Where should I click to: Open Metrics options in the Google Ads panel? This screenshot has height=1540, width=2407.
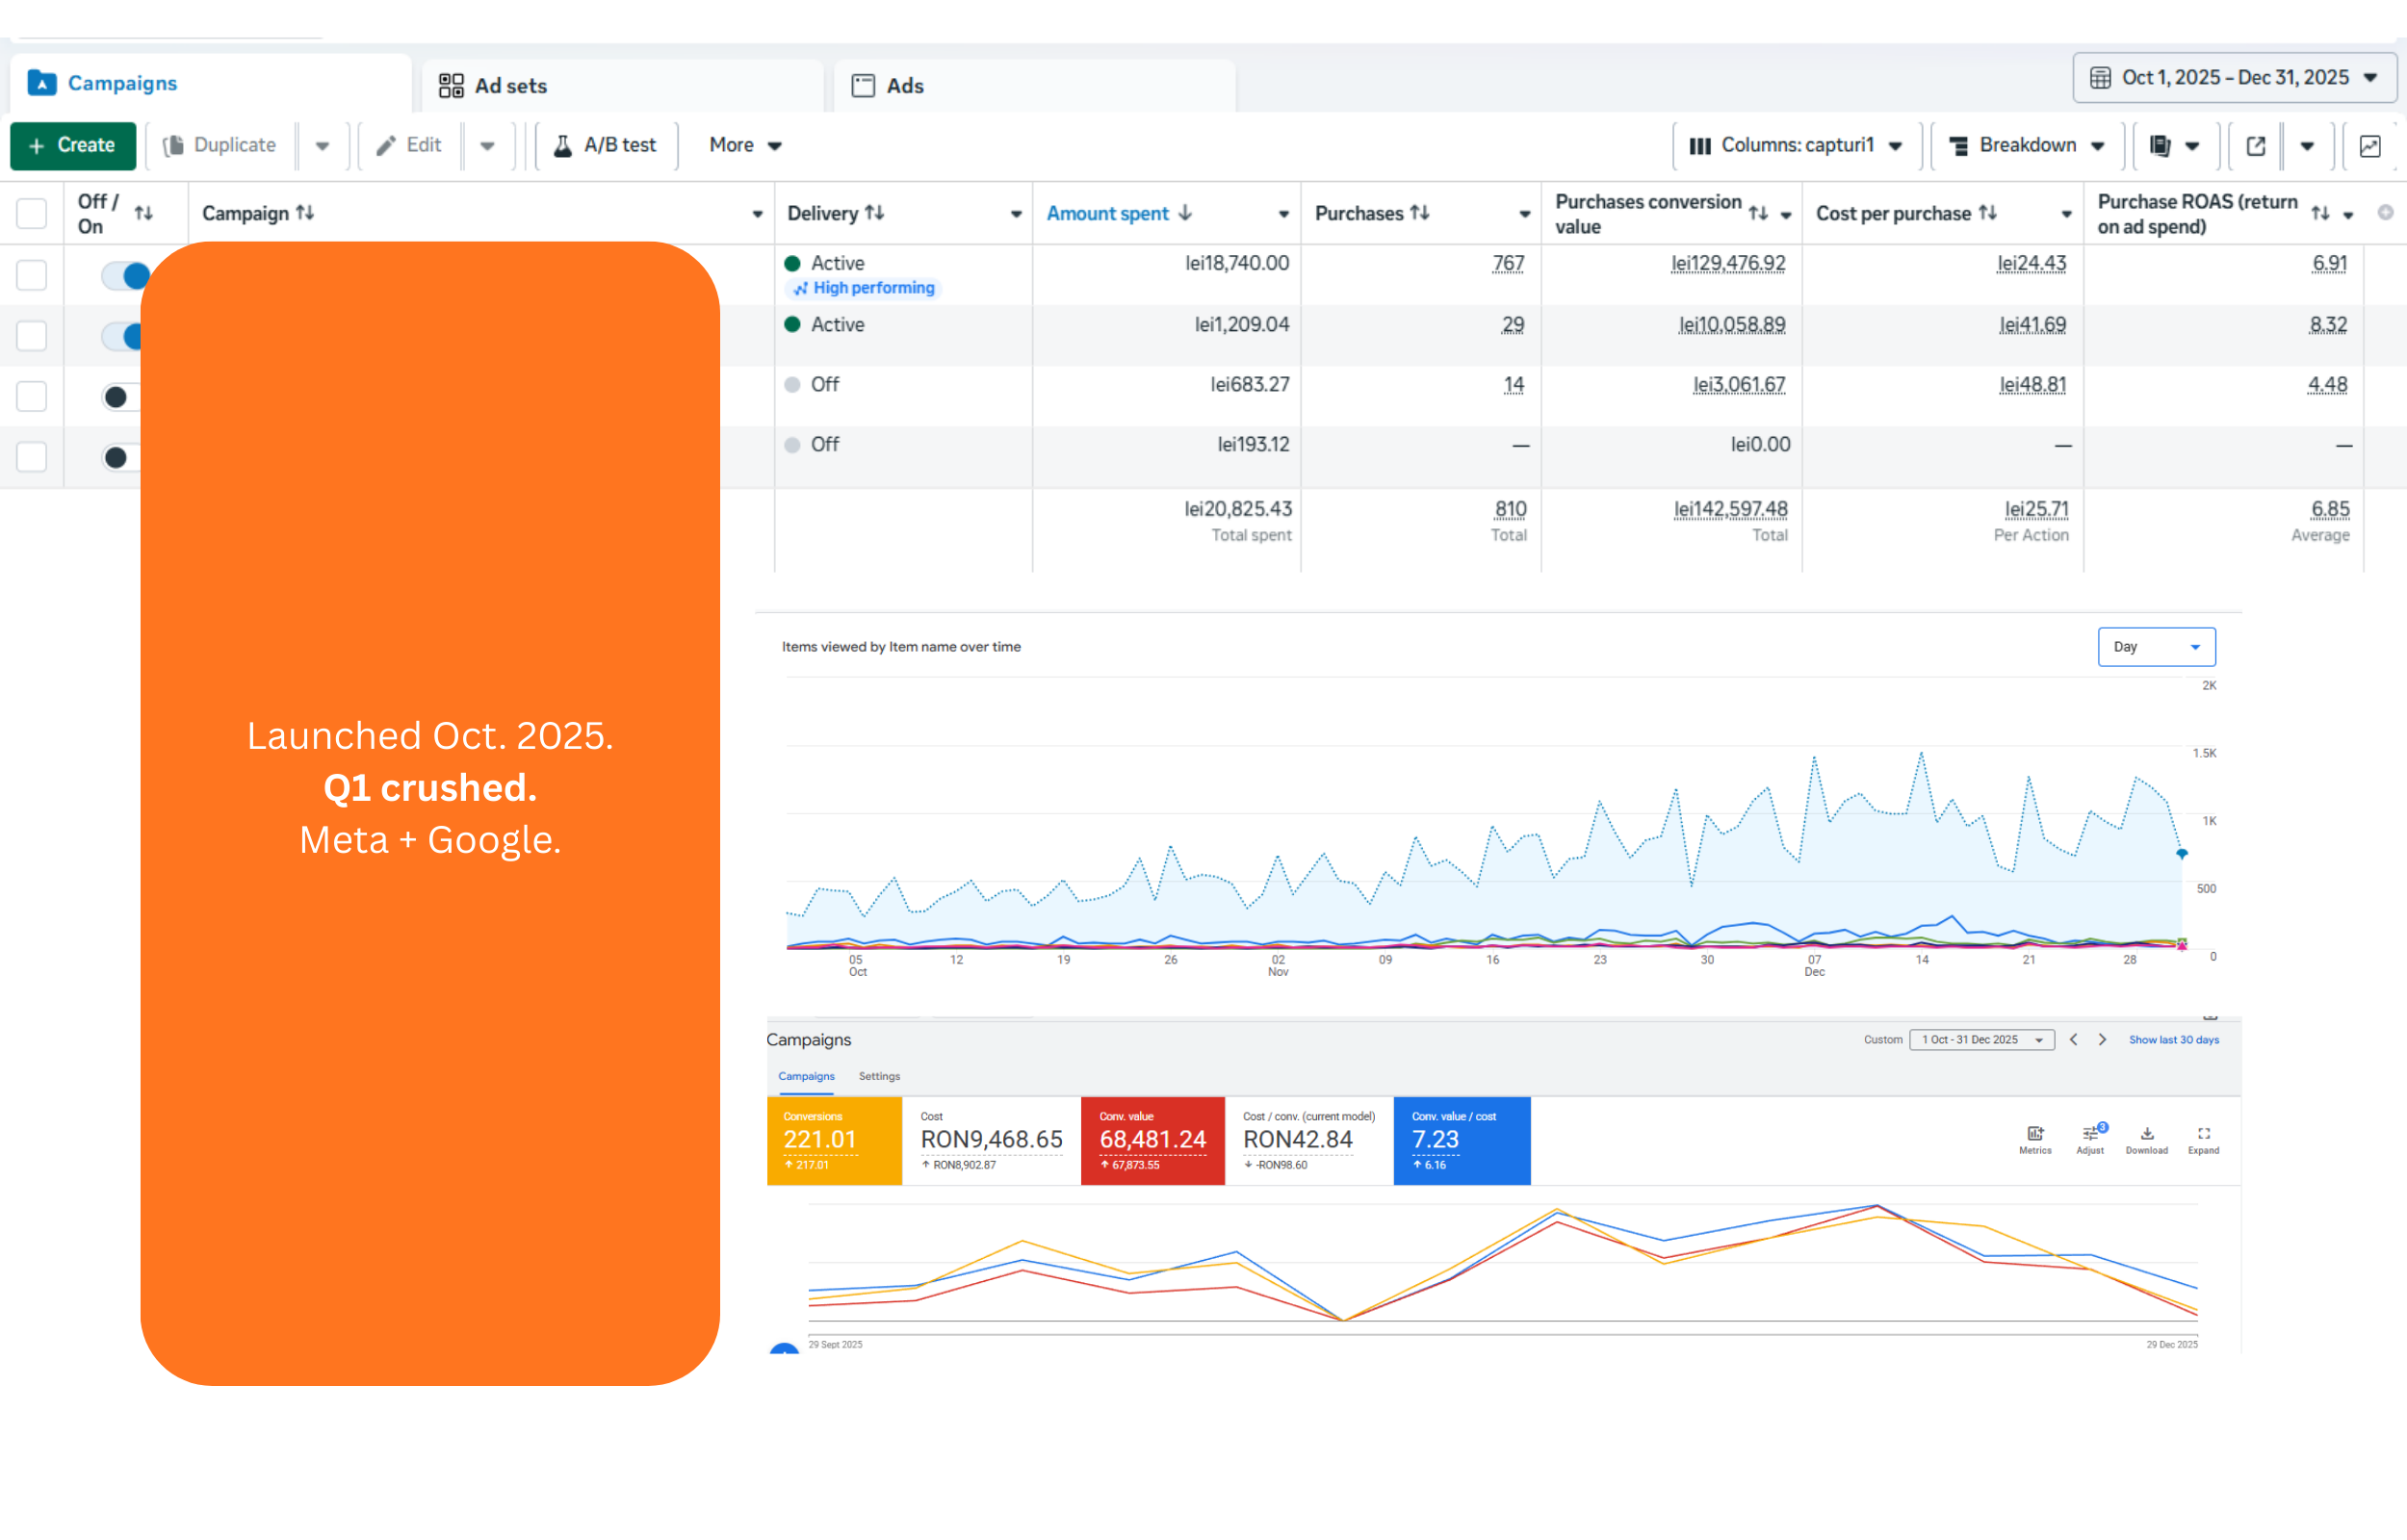[2035, 1135]
